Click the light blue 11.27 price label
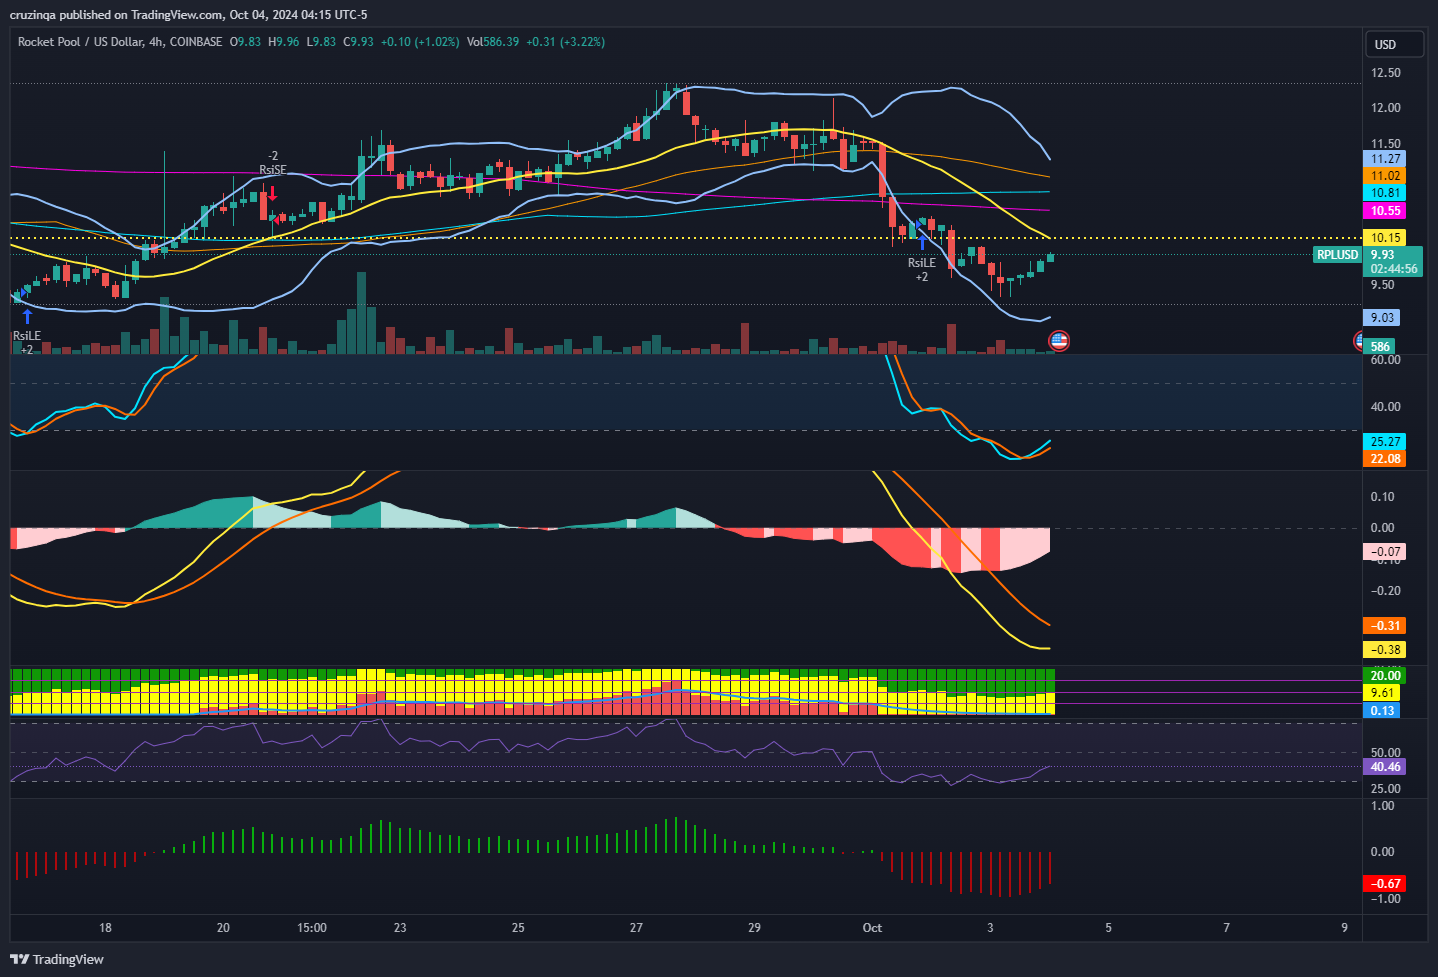 [x=1385, y=159]
